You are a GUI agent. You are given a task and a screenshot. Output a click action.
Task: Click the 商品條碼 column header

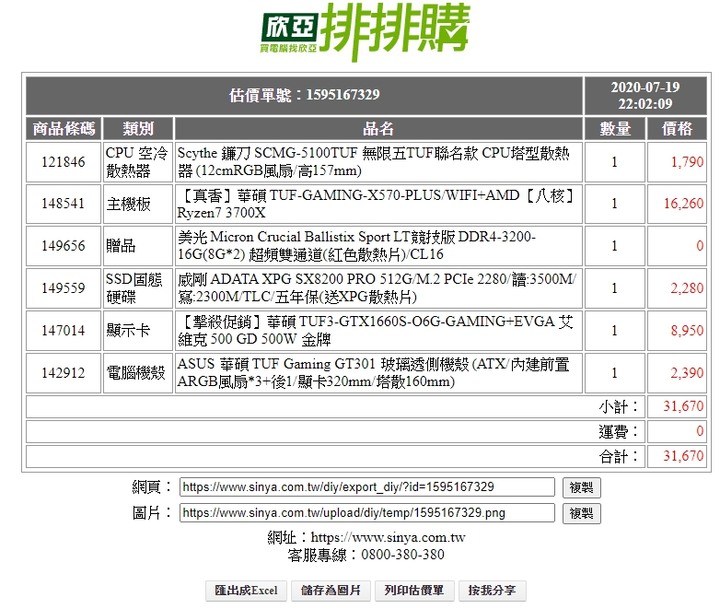tap(63, 129)
